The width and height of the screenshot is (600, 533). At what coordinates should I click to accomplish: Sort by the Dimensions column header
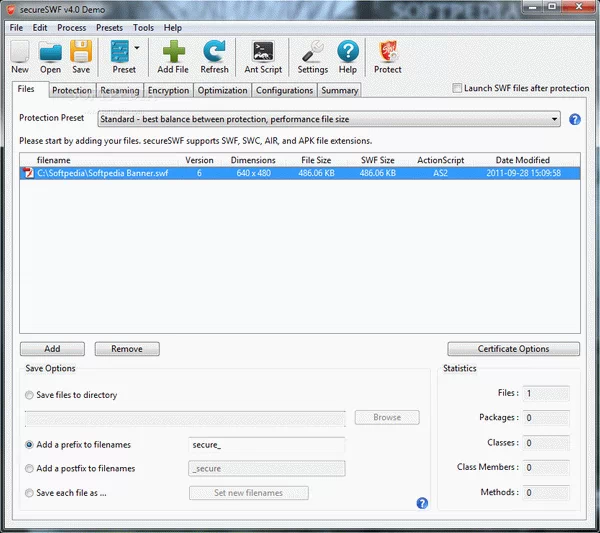(x=253, y=160)
